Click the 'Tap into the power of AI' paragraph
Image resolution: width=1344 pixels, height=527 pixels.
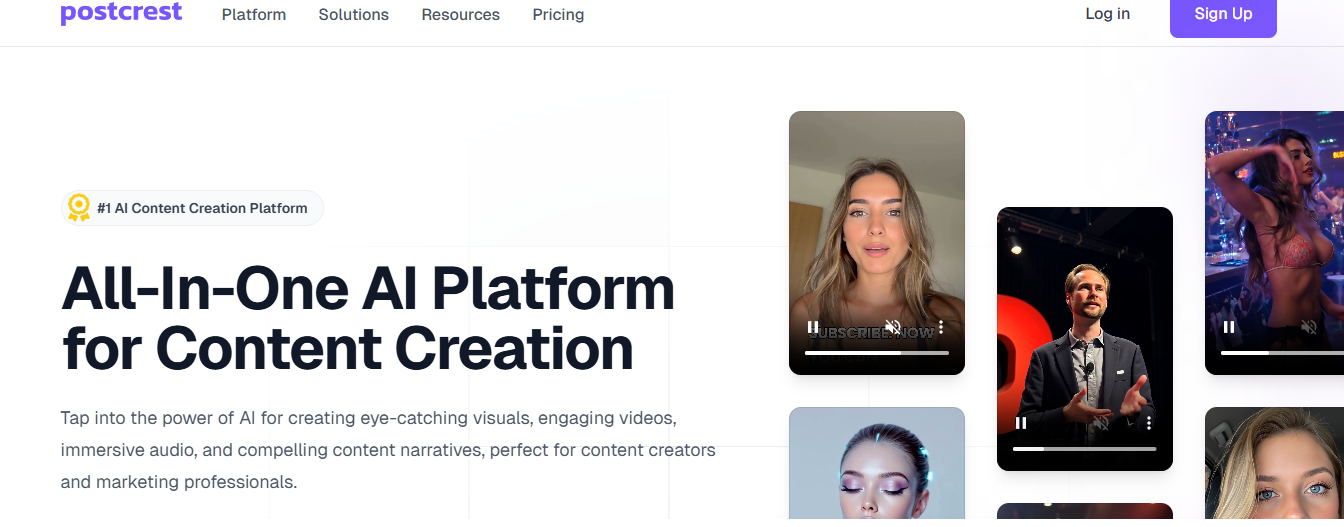[388, 450]
